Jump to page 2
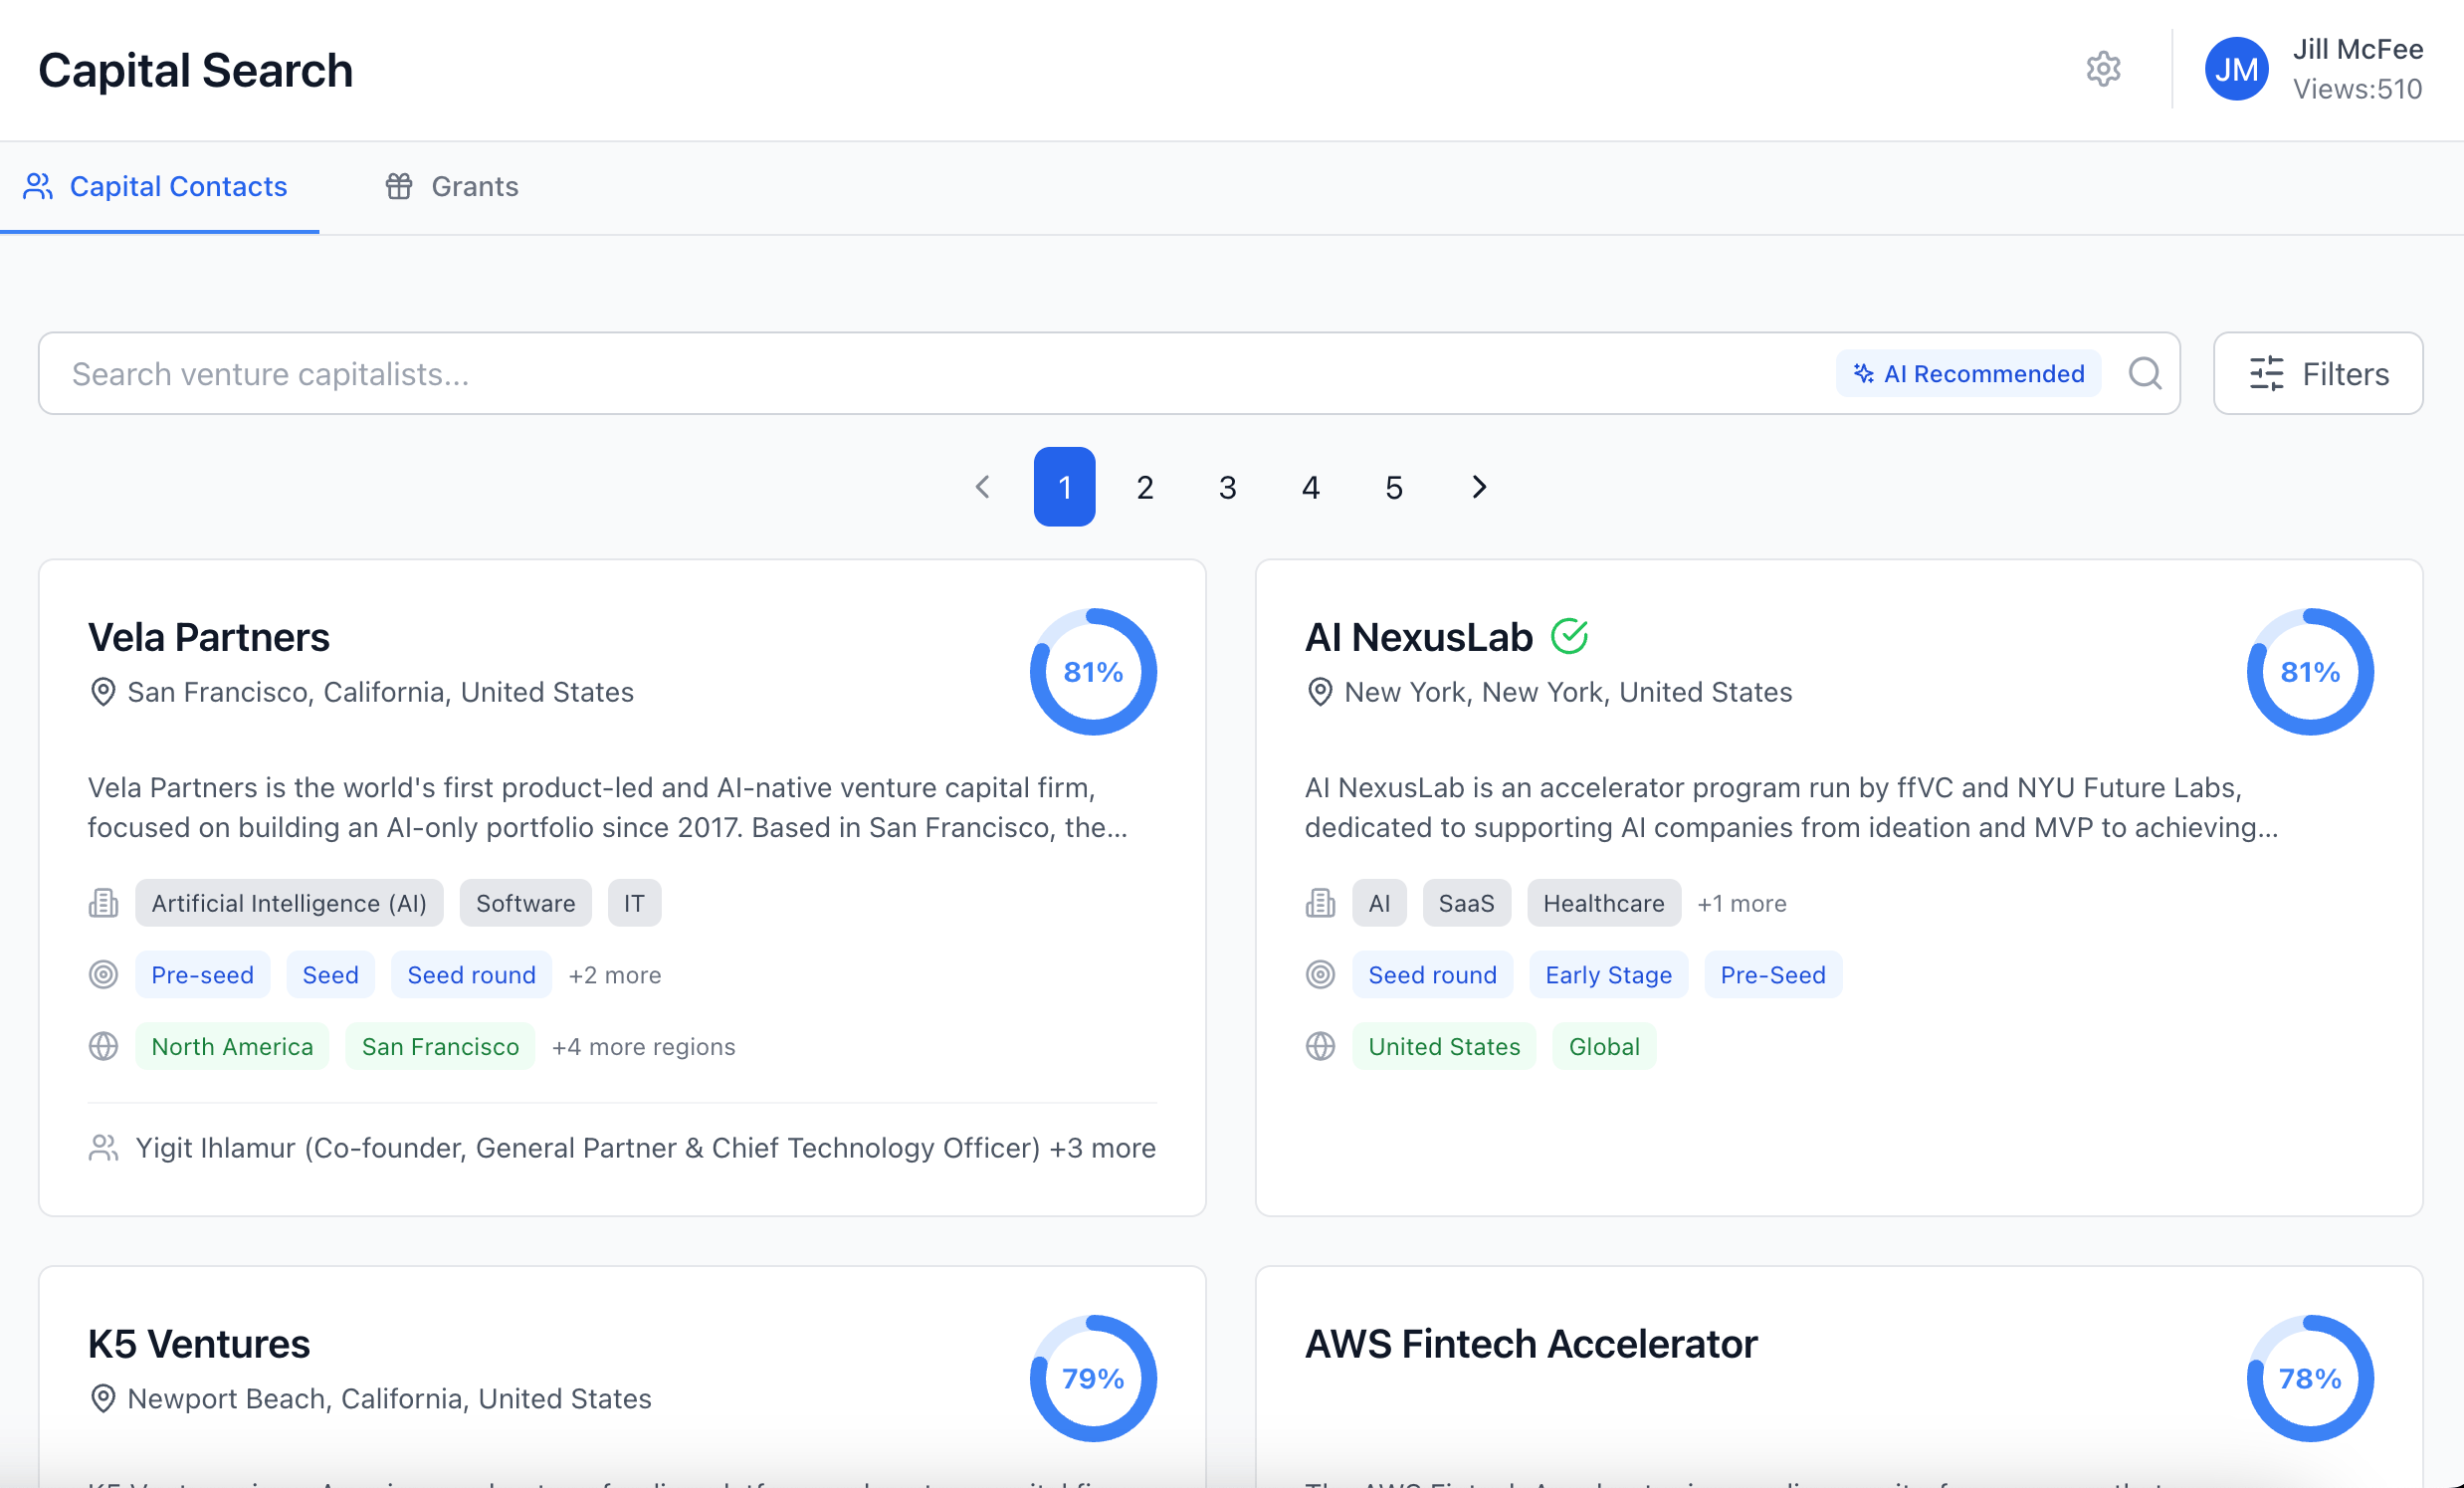 (1145, 487)
